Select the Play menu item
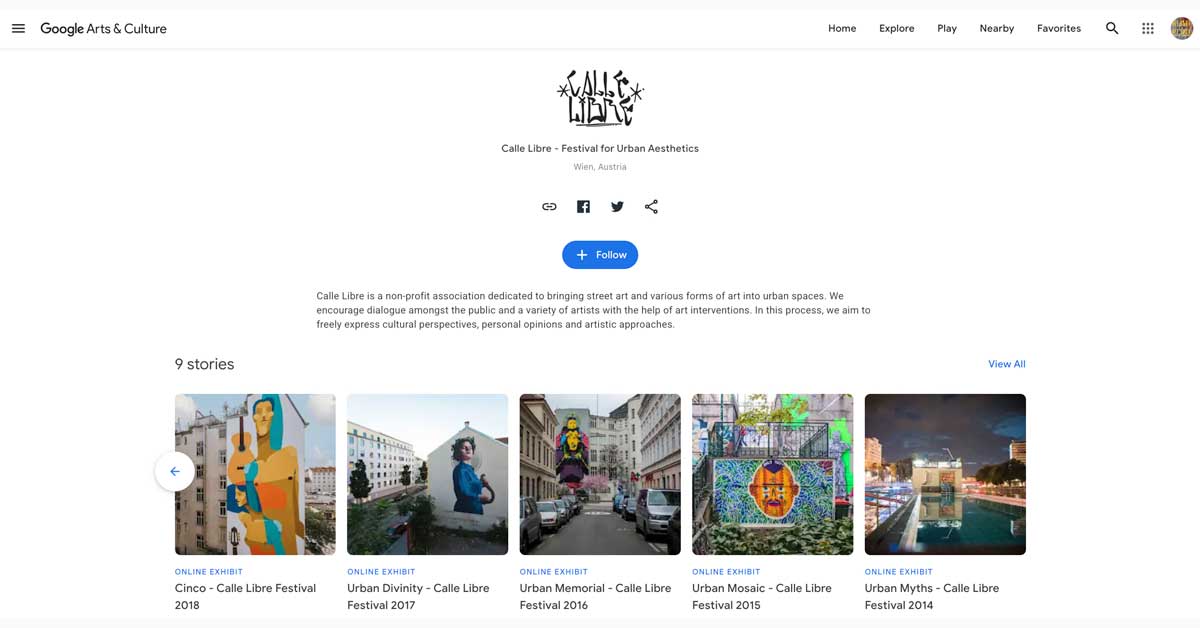Viewport: 1200px width, 628px height. click(947, 28)
